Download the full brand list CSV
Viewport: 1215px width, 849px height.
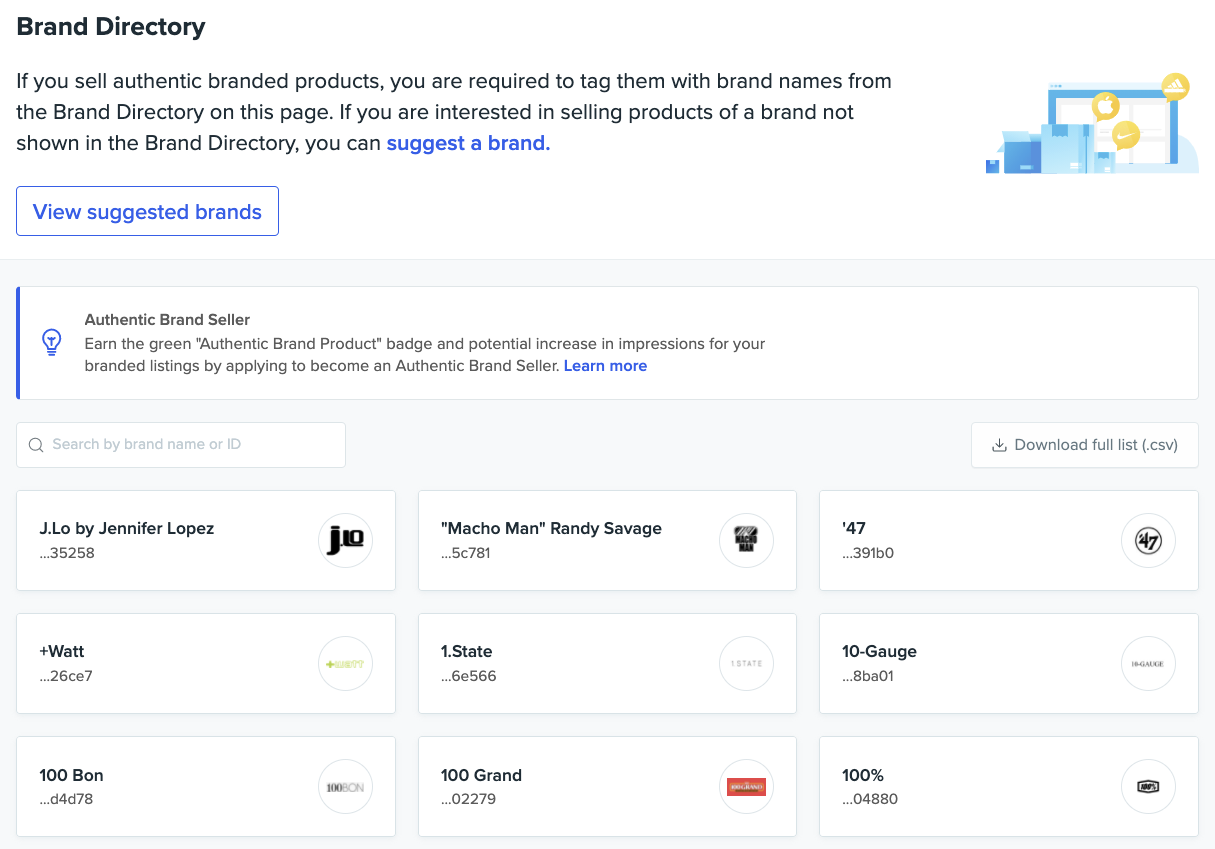[1085, 445]
